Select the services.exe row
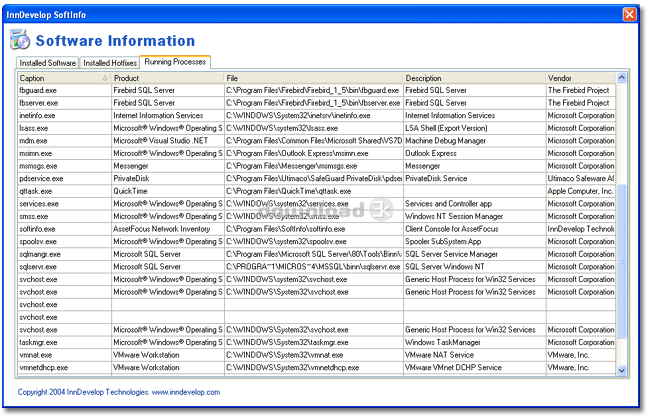Screen dimensions: 652x419 316,204
